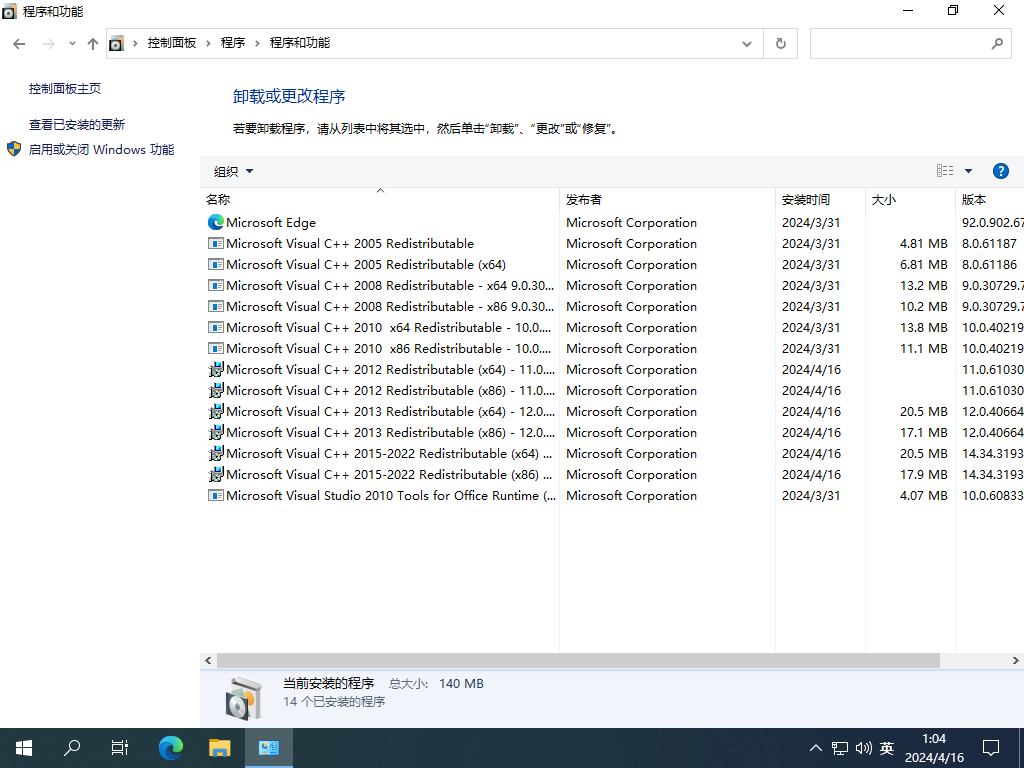Click the forward navigation arrow
This screenshot has height=768, width=1024.
[x=48, y=44]
